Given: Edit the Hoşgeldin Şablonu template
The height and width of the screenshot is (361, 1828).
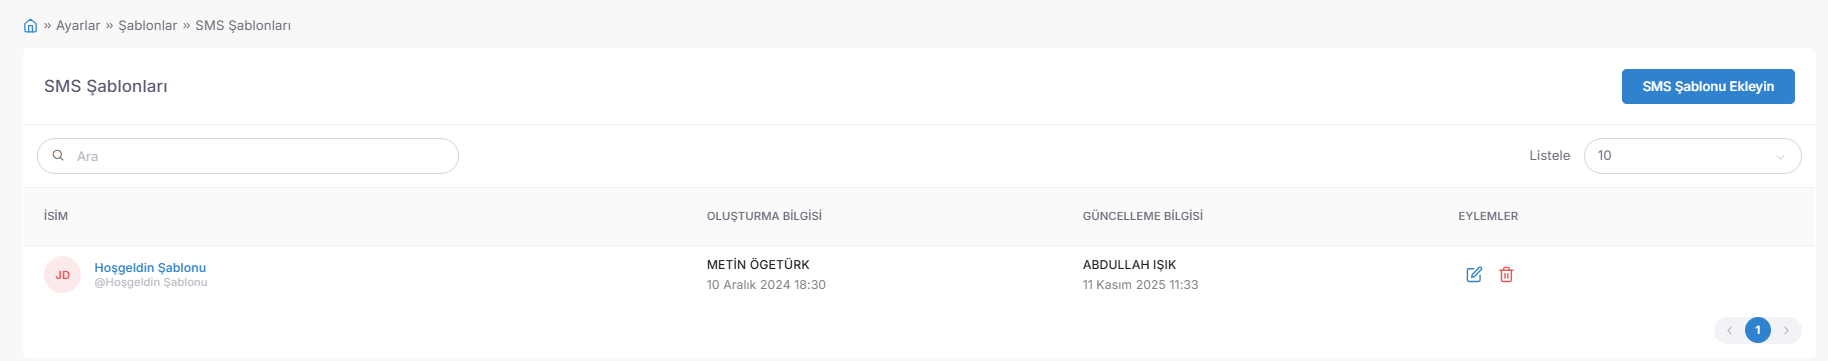Looking at the screenshot, I should point(1474,274).
